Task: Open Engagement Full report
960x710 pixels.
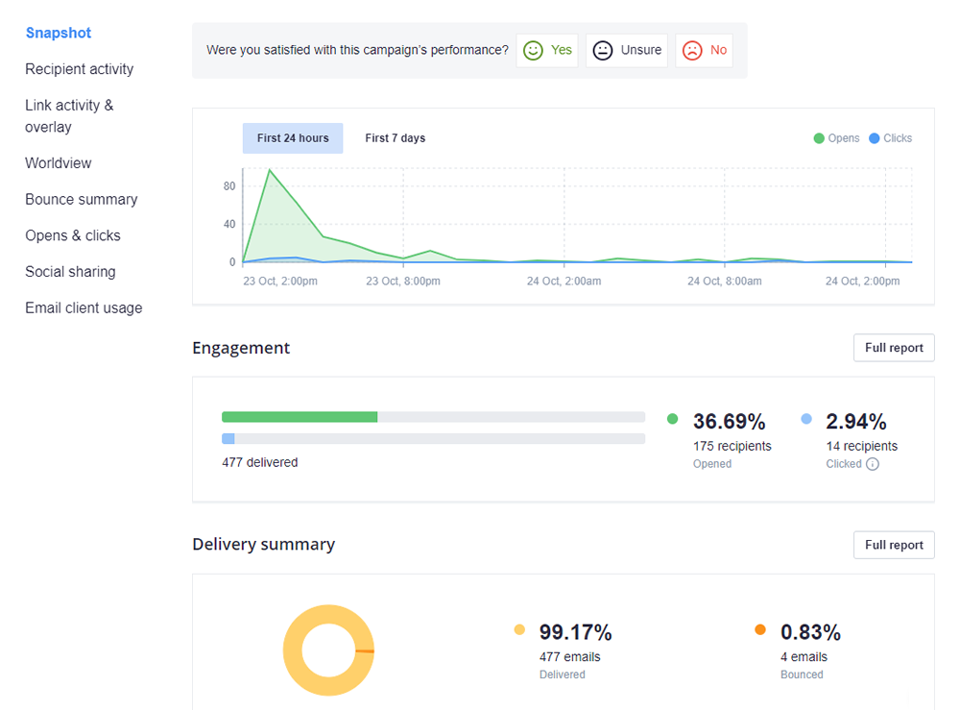Action: click(x=894, y=348)
